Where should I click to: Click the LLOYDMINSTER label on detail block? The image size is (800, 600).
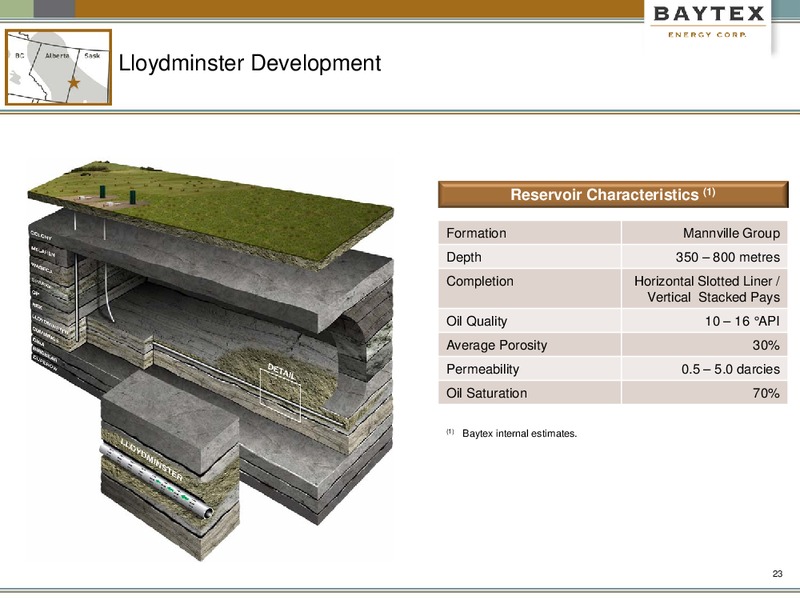click(151, 458)
